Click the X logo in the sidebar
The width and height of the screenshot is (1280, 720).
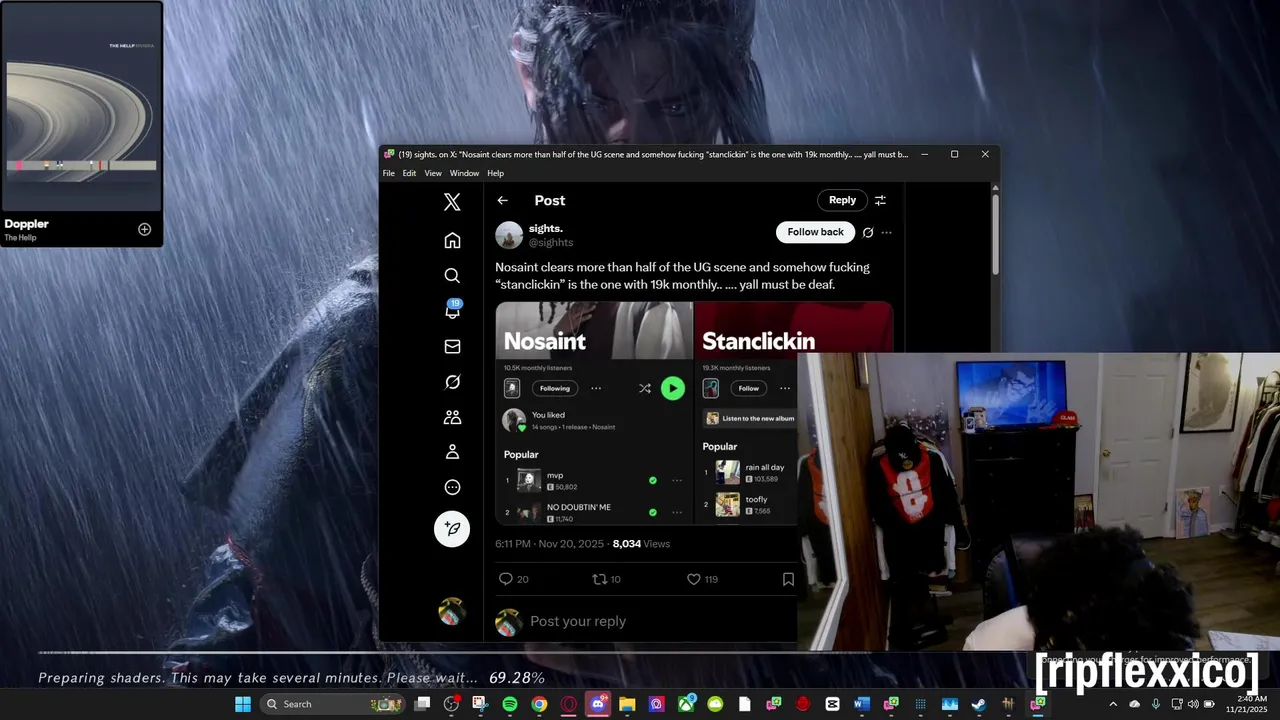coord(452,202)
